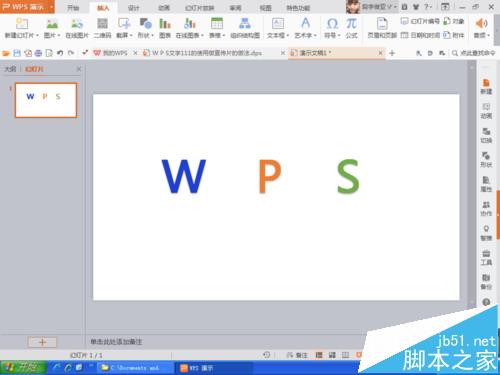Click the Audio (音频) speaker icon
Image resolution: width=500 pixels, height=375 pixels.
[x=481, y=23]
